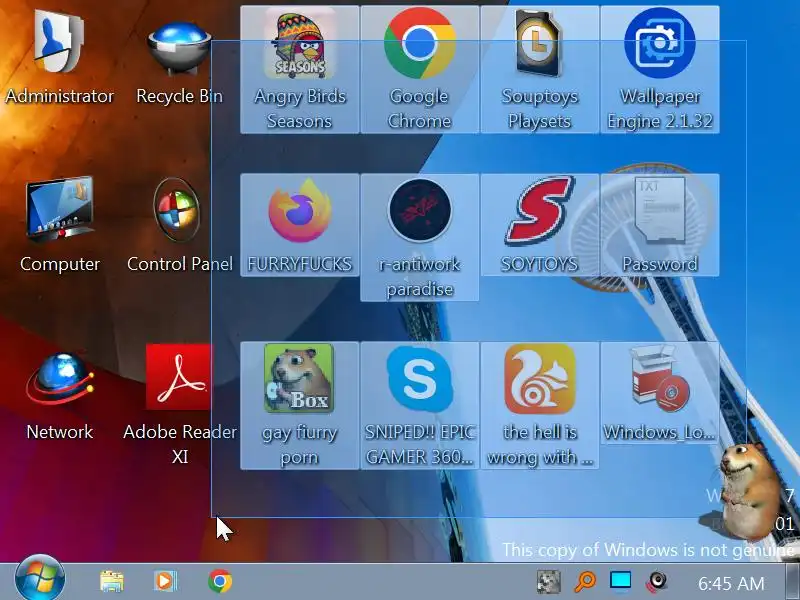
Task: Select the SOYTOYS desktop icon
Action: tap(539, 224)
